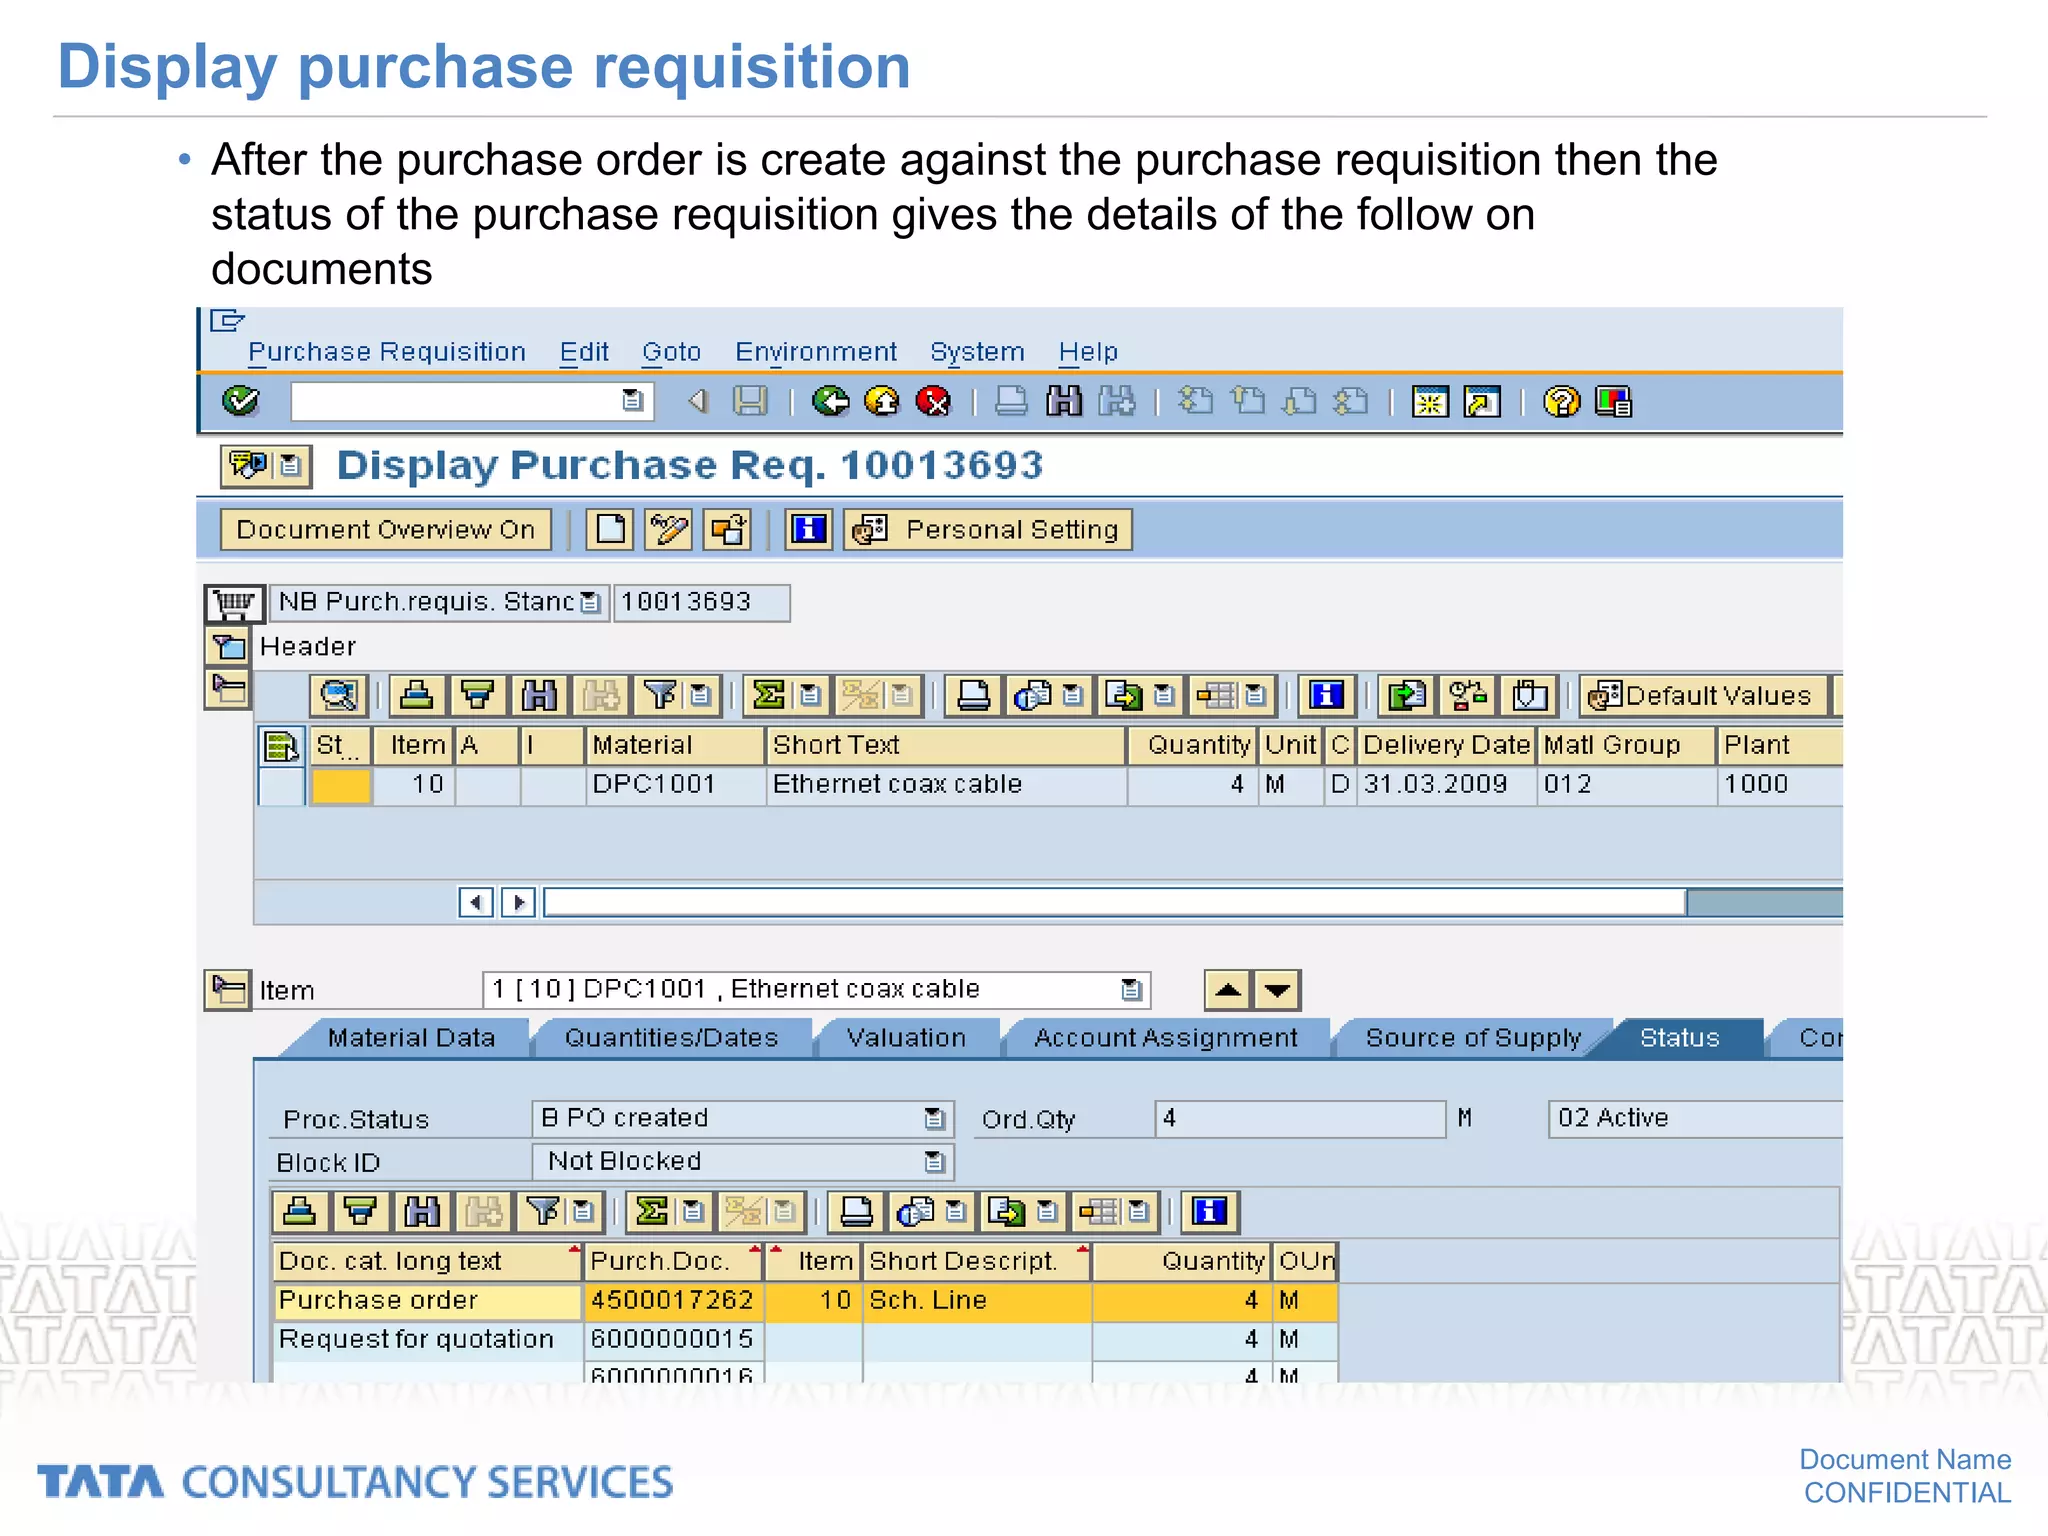Select the row selector for item 10
2048x1536 pixels.
(x=281, y=786)
